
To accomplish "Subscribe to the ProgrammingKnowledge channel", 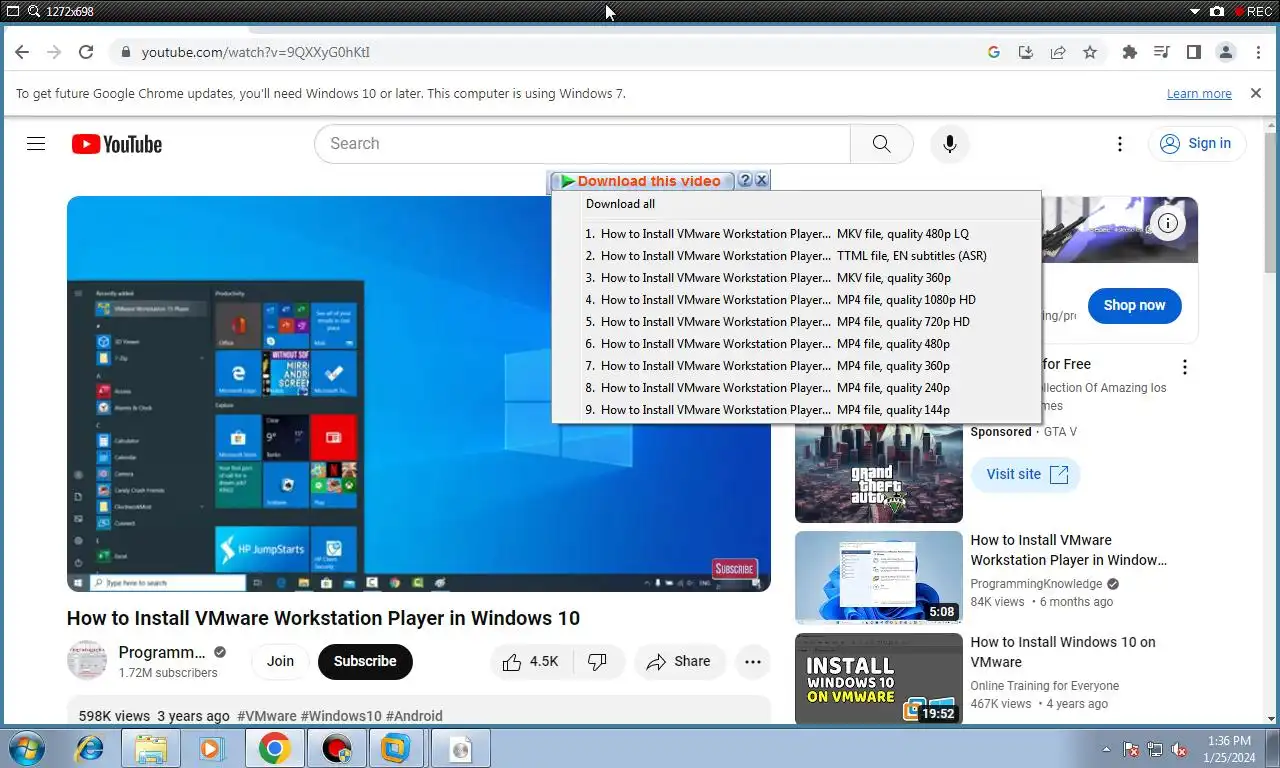I will (365, 662).
